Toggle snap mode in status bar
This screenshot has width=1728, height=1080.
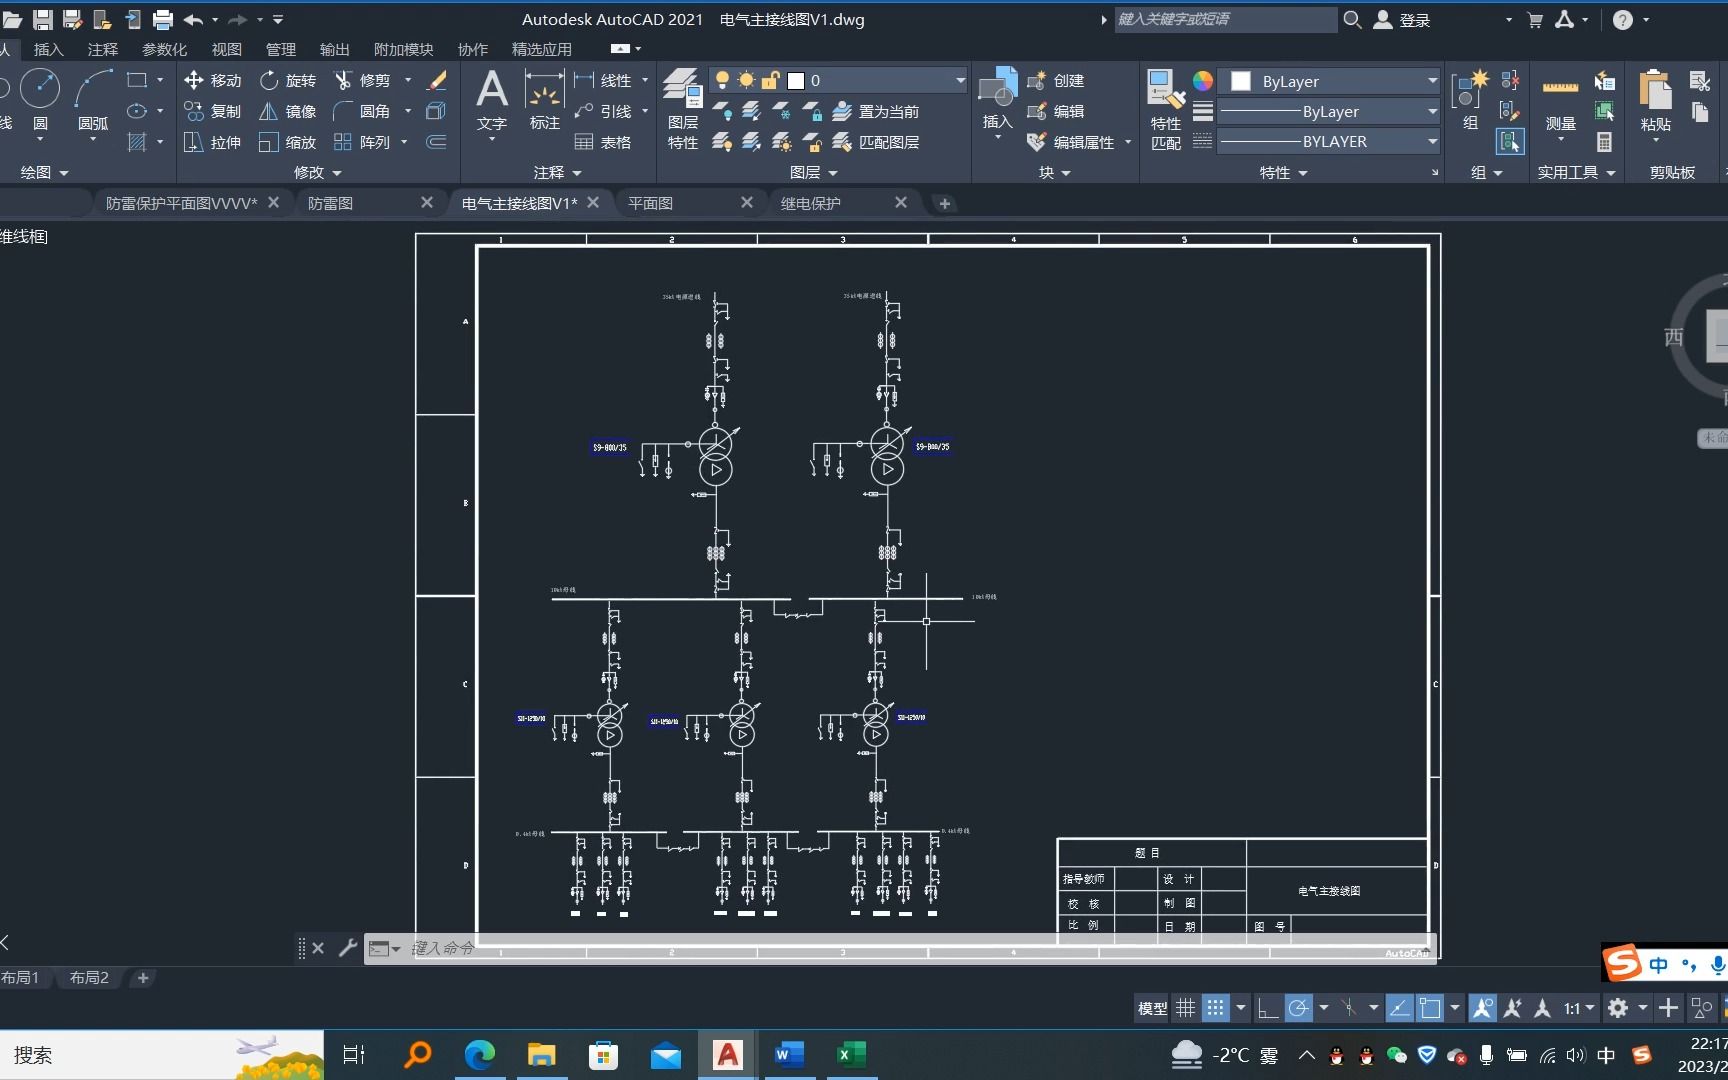(x=1215, y=1008)
